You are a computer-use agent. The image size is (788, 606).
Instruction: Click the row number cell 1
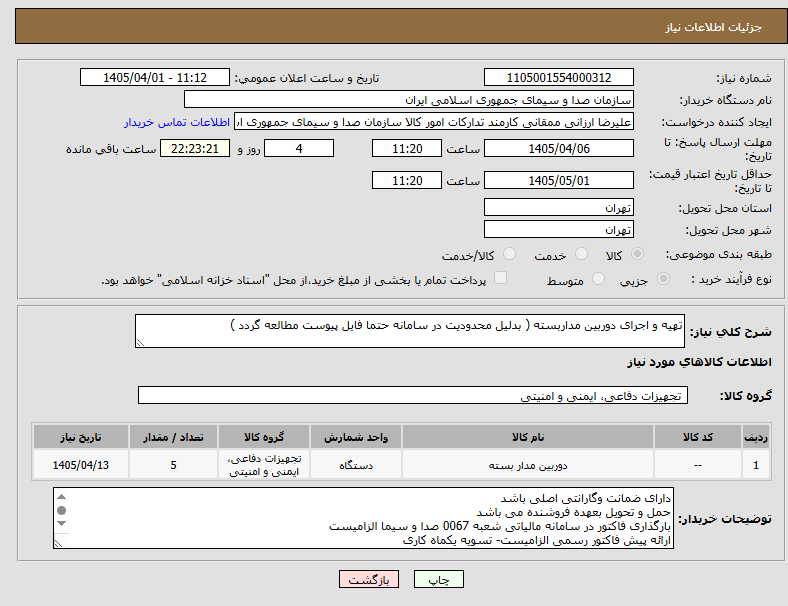coord(756,465)
